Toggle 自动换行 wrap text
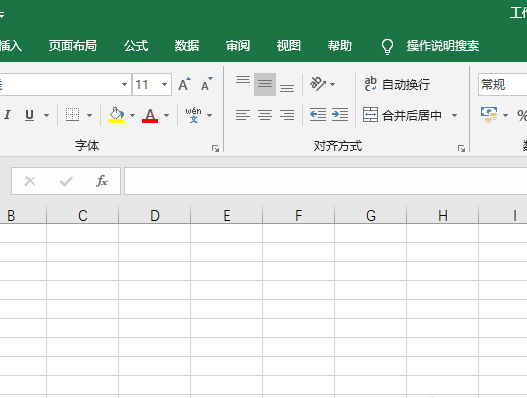 tap(397, 84)
